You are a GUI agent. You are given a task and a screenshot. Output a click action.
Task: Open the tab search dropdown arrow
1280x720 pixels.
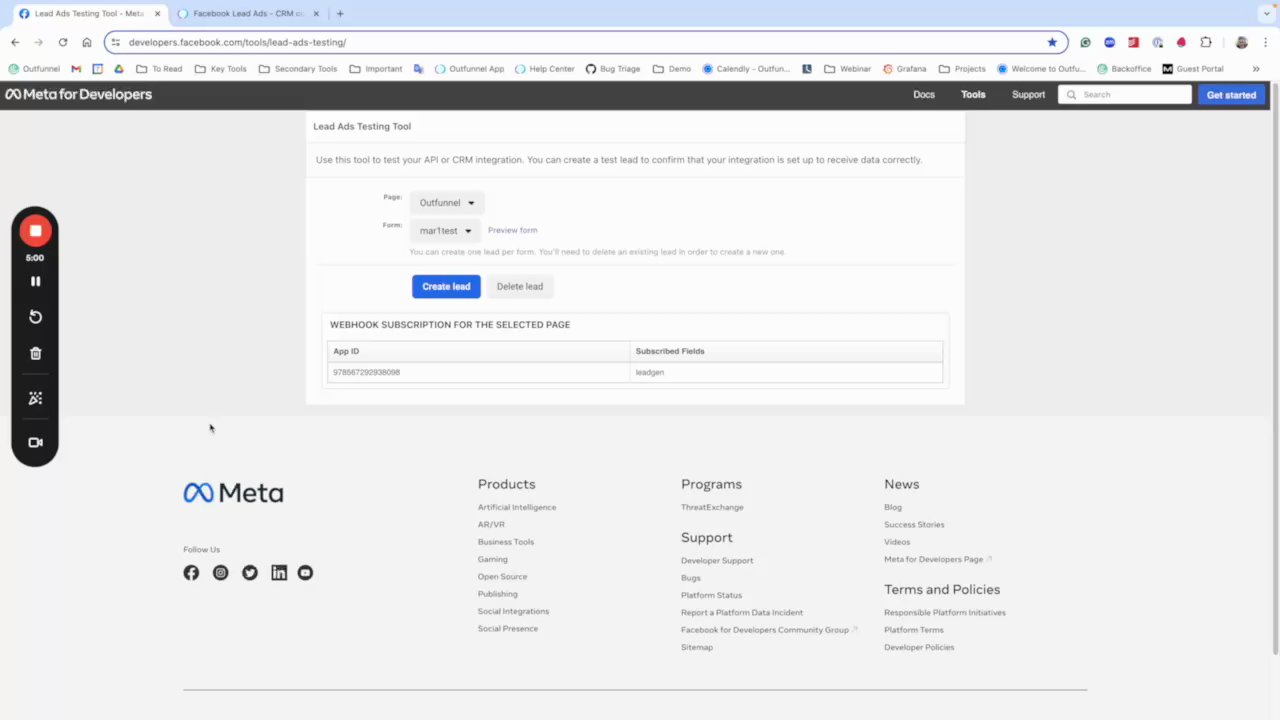1266,14
